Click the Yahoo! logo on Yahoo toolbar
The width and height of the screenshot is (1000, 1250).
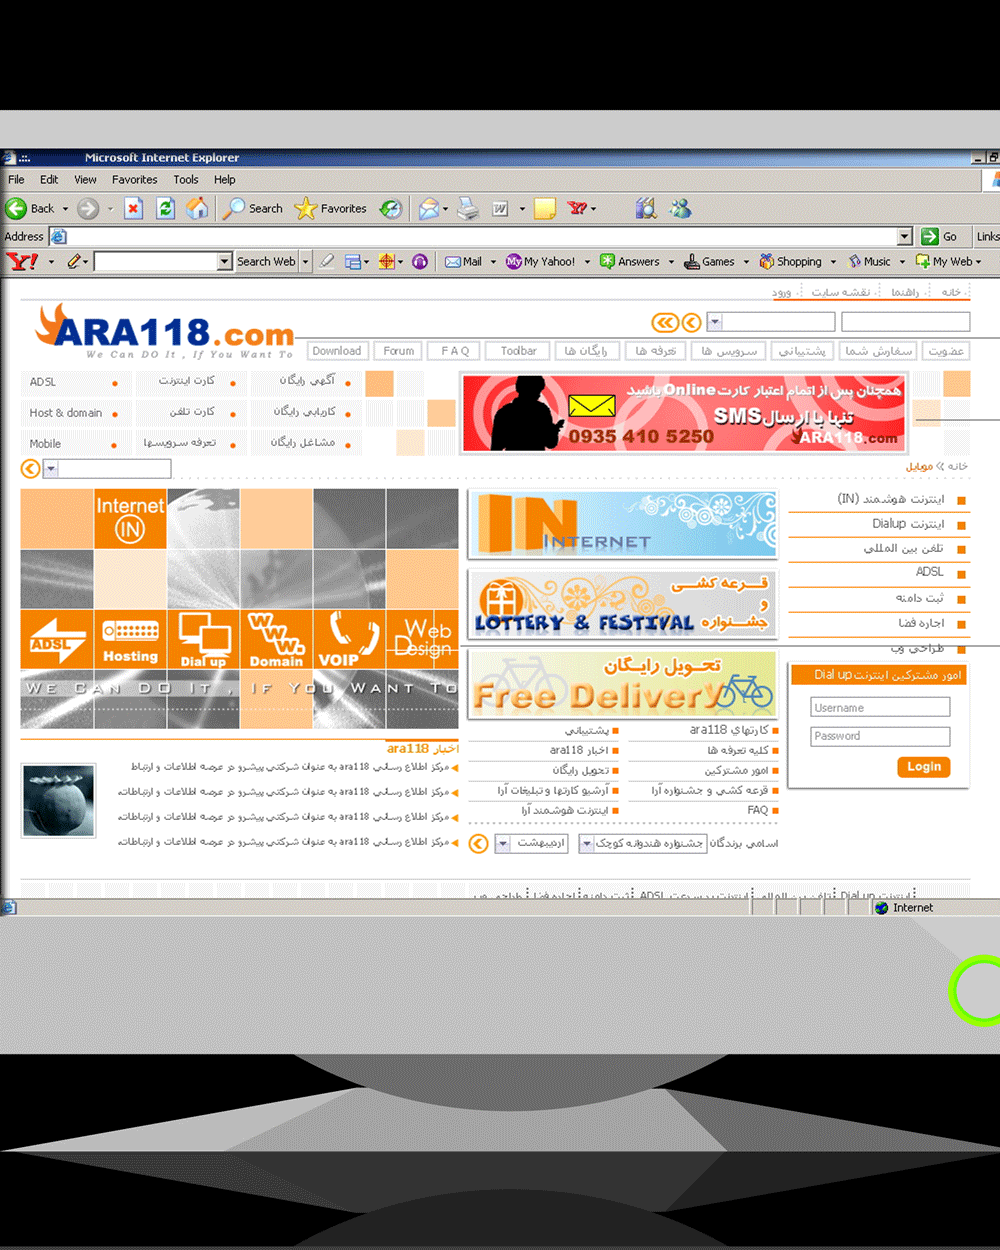coord(22,262)
